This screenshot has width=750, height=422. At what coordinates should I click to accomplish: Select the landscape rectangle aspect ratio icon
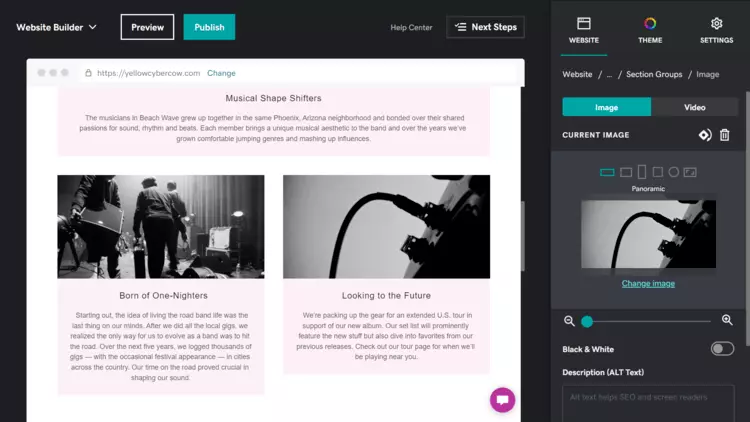626,172
